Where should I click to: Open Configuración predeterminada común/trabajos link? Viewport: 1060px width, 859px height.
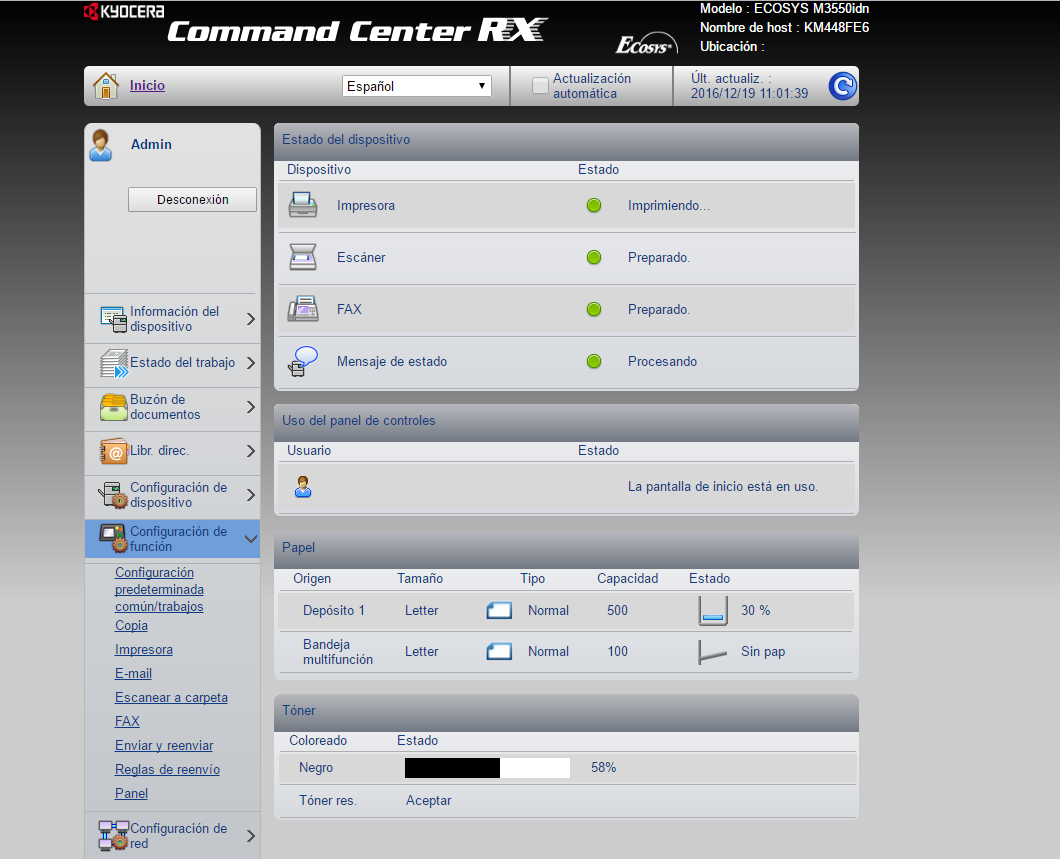coord(160,589)
